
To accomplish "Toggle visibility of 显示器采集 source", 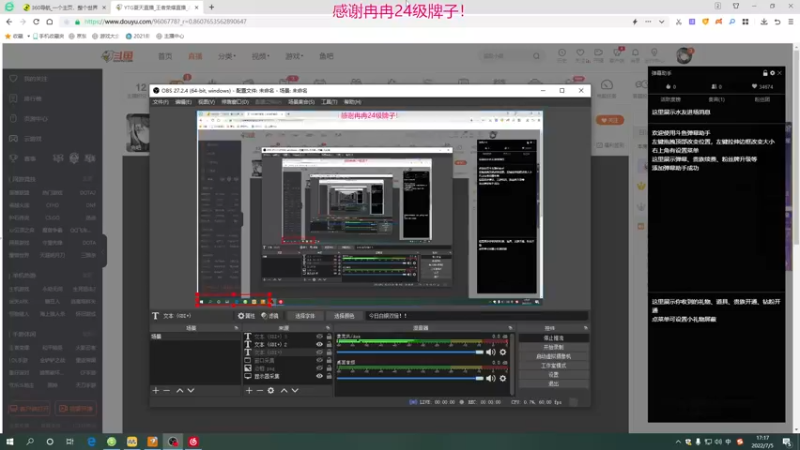I will pos(319,376).
